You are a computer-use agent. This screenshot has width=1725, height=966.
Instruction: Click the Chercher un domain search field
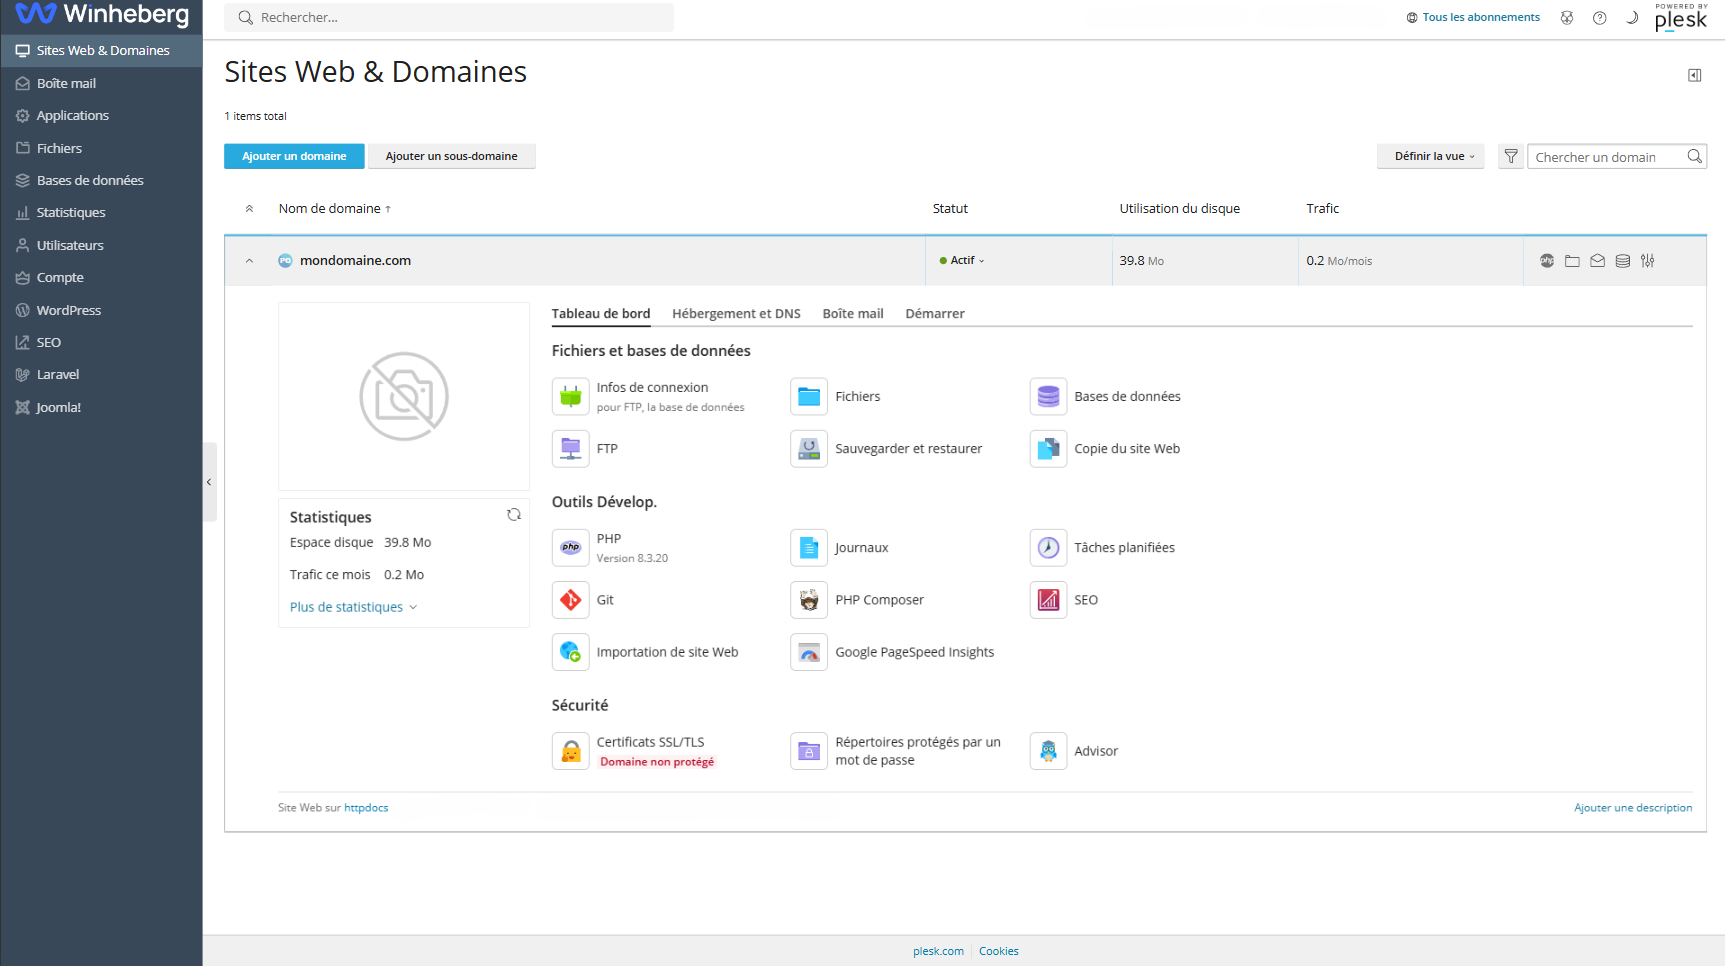[x=1606, y=157]
